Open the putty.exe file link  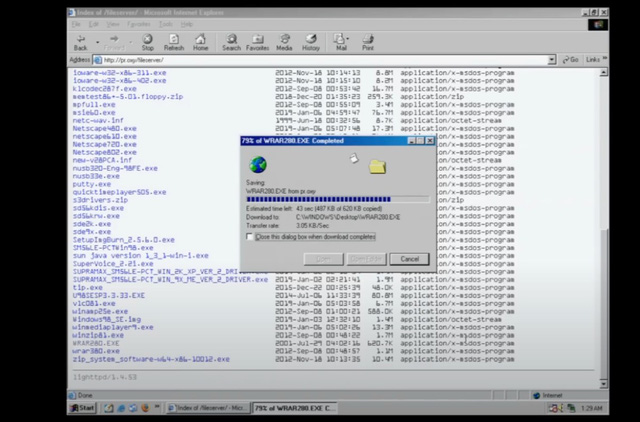pyautogui.click(x=91, y=184)
